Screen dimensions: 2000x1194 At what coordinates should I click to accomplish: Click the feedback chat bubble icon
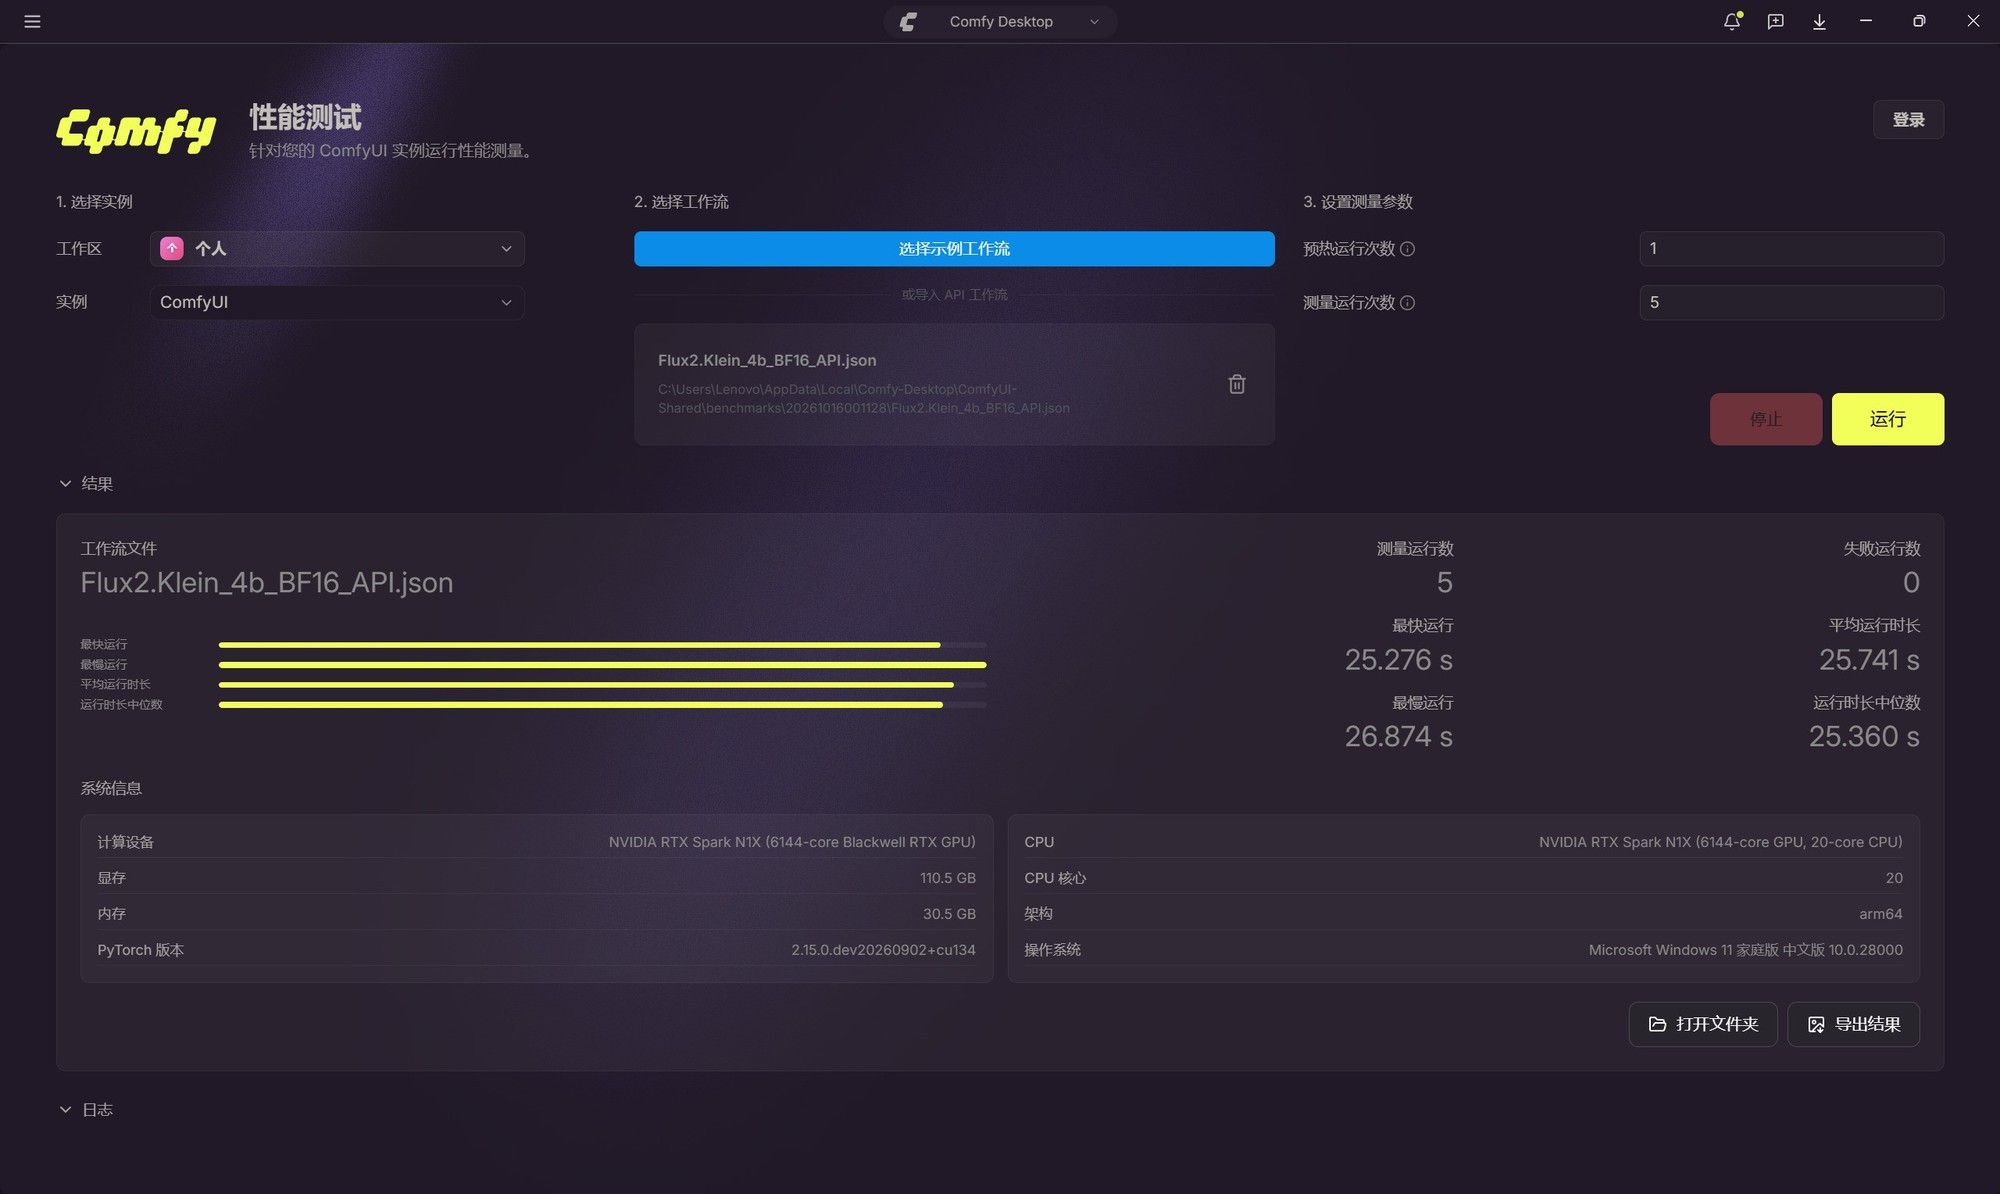click(1775, 21)
